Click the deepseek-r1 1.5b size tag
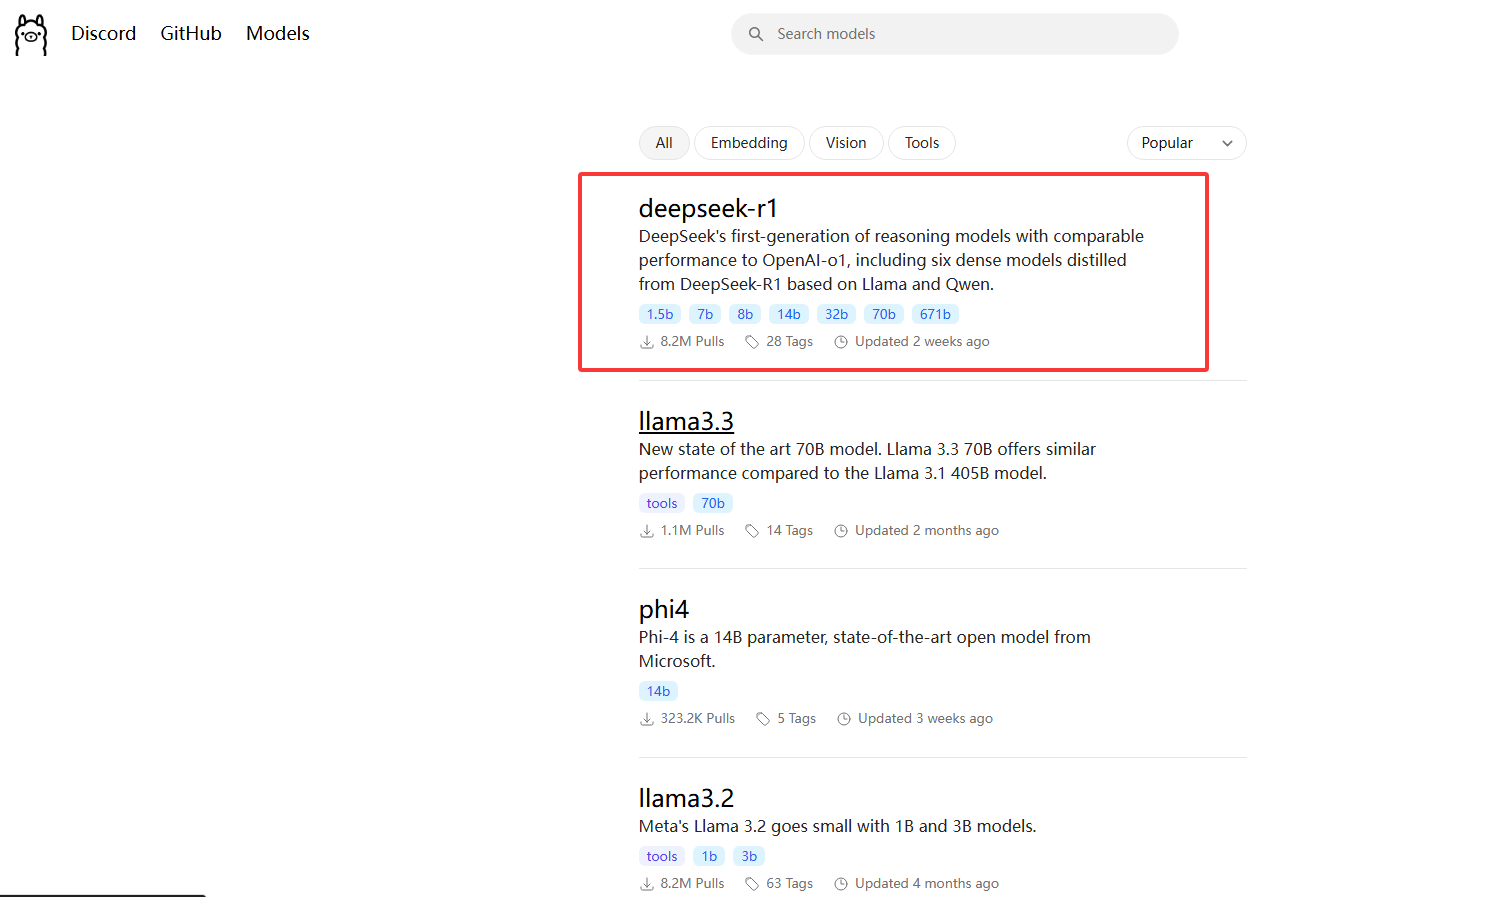Screen dimensions: 1503x897 (660, 314)
